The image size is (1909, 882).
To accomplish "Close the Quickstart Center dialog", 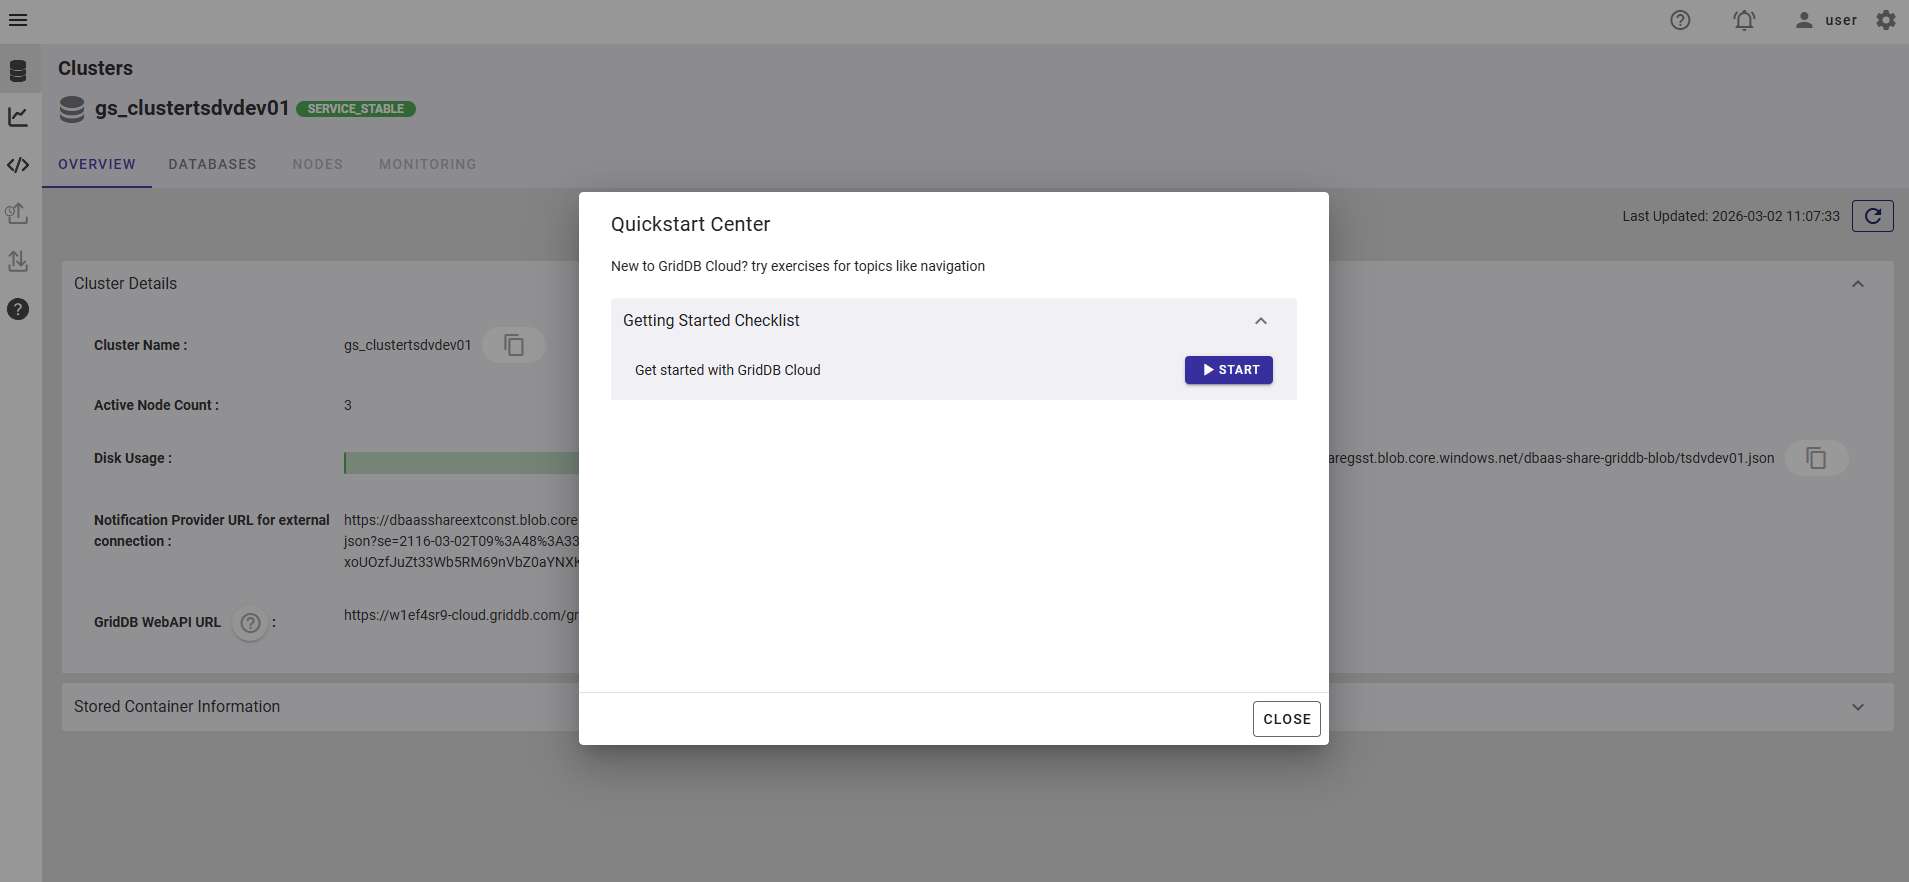I will pos(1287,719).
